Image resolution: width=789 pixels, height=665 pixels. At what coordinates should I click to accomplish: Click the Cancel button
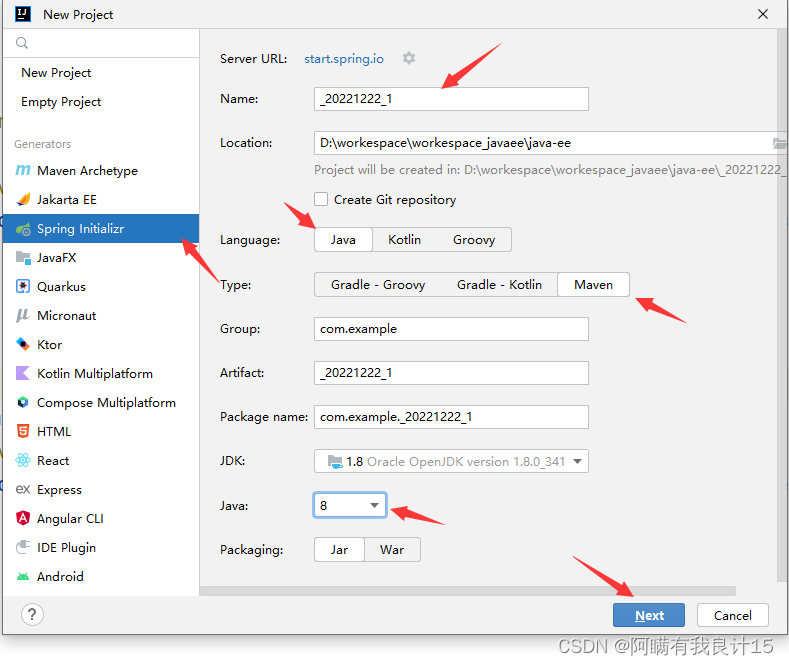[733, 615]
